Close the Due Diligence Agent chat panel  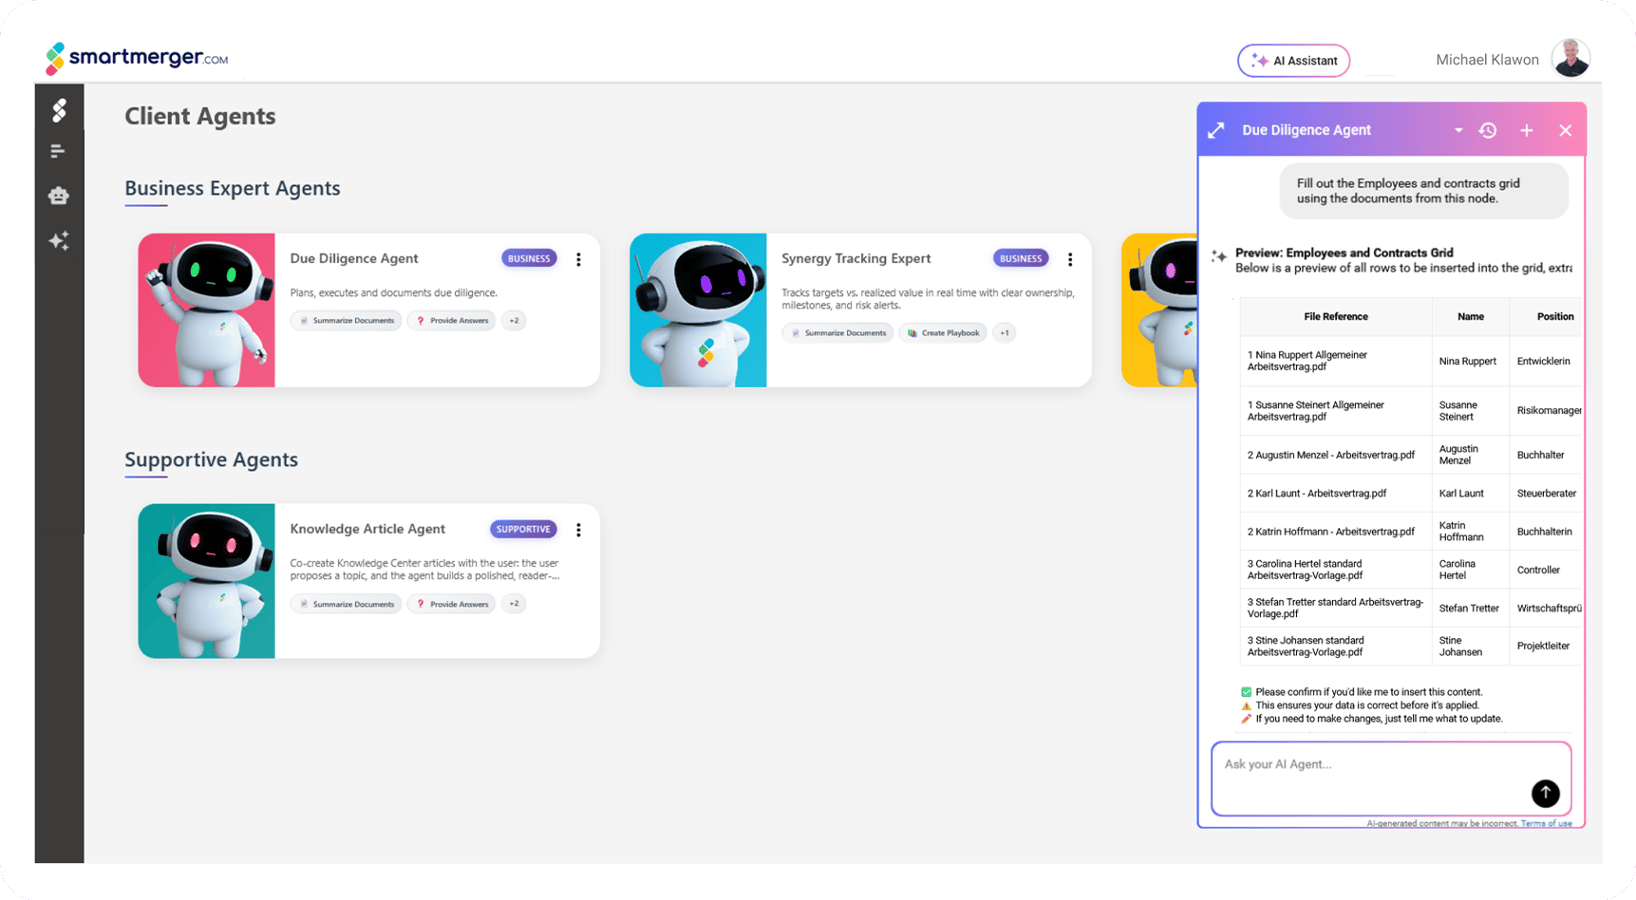1565,131
